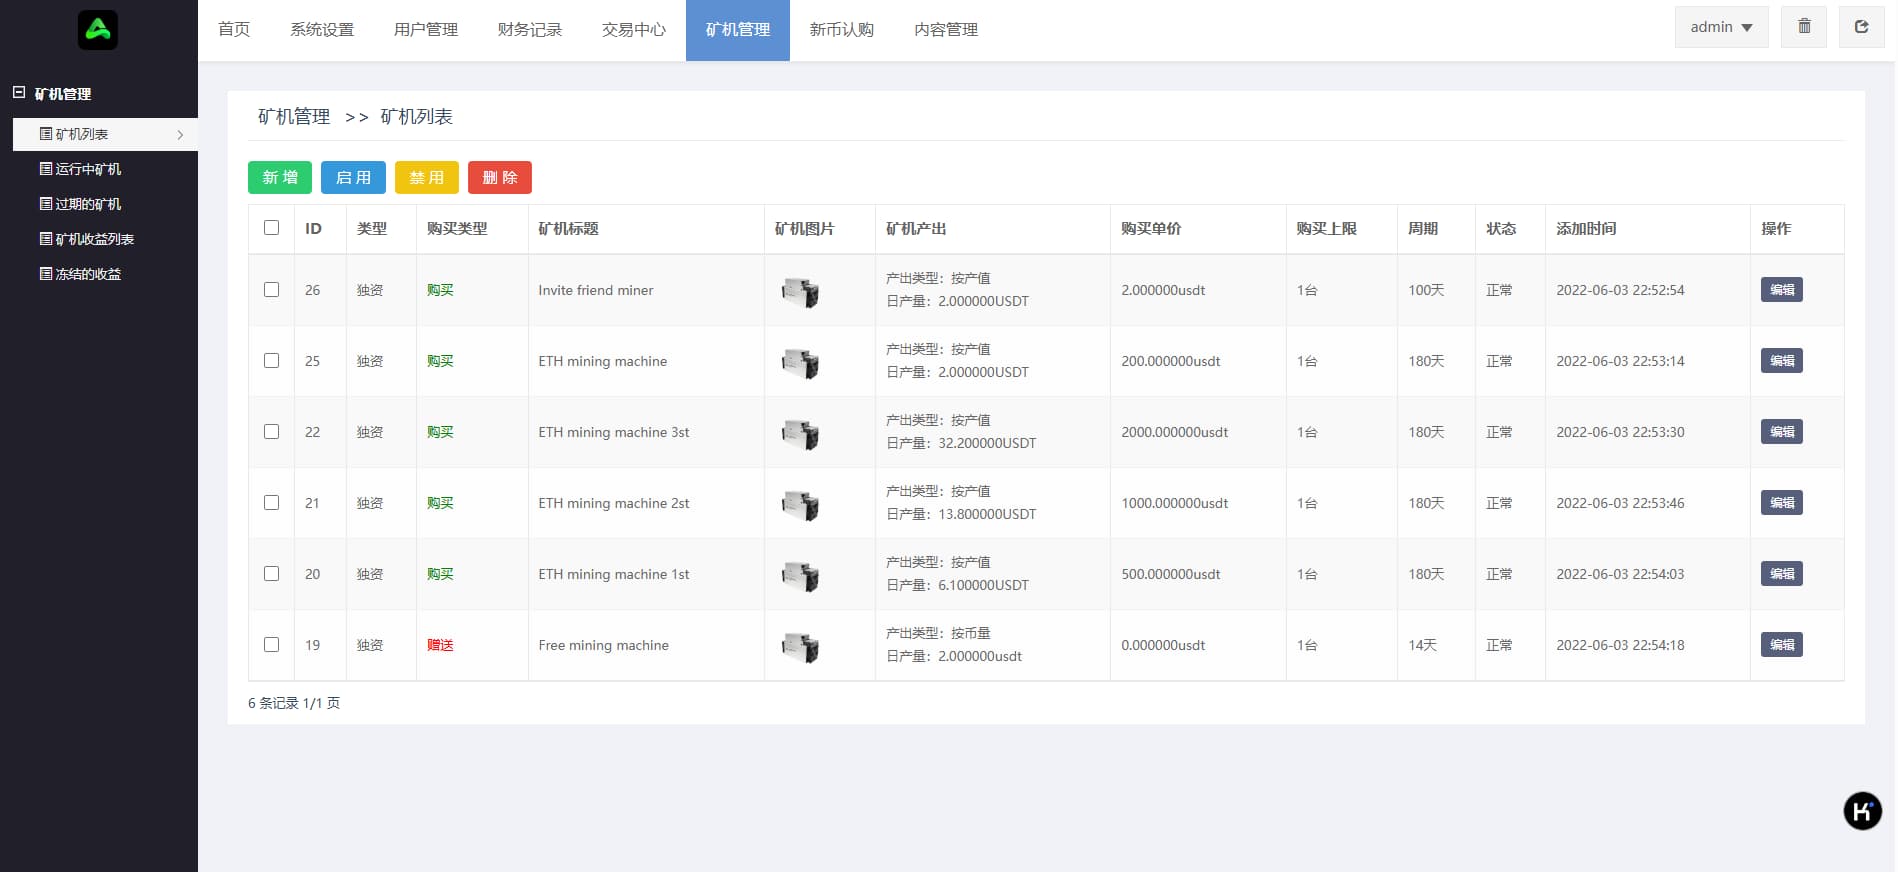Click the green logo in the top-left corner
The image size is (1898, 872).
tap(98, 30)
